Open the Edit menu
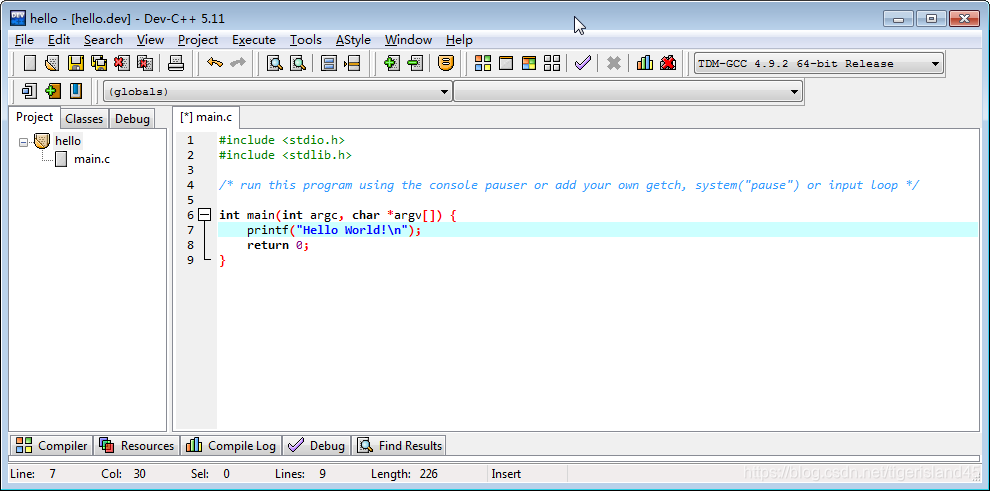The image size is (990, 491). click(x=59, y=40)
